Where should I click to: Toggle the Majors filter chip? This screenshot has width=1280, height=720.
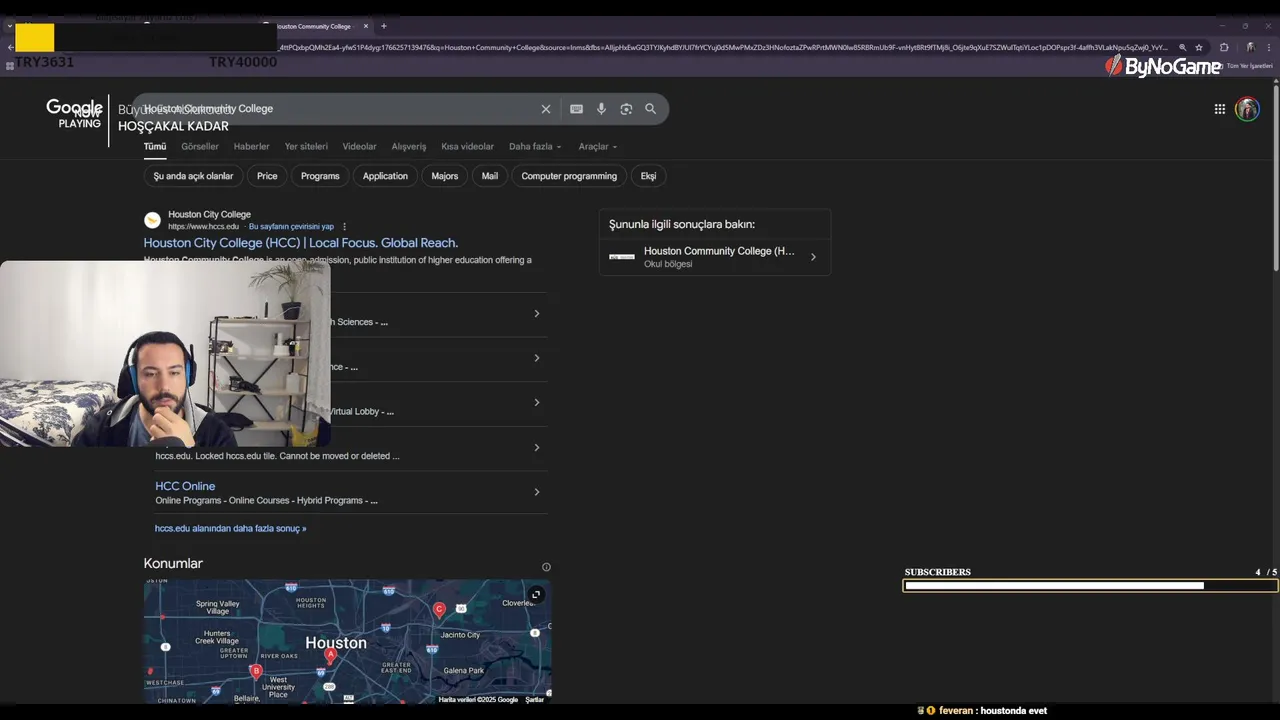pyautogui.click(x=445, y=176)
